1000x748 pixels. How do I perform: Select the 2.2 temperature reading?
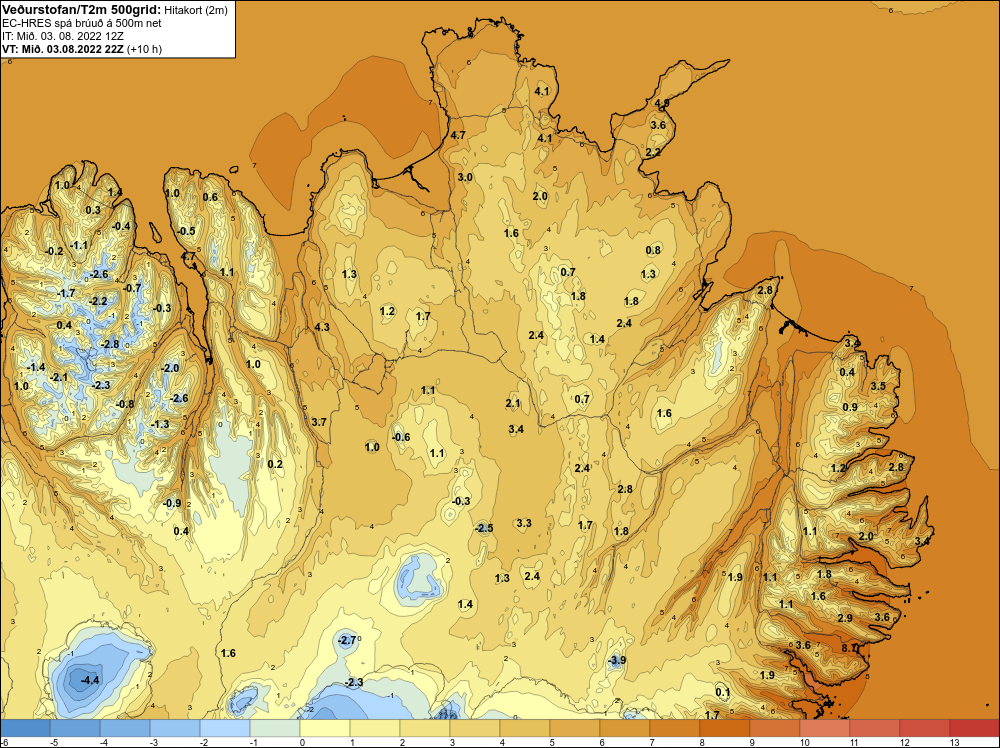point(653,152)
